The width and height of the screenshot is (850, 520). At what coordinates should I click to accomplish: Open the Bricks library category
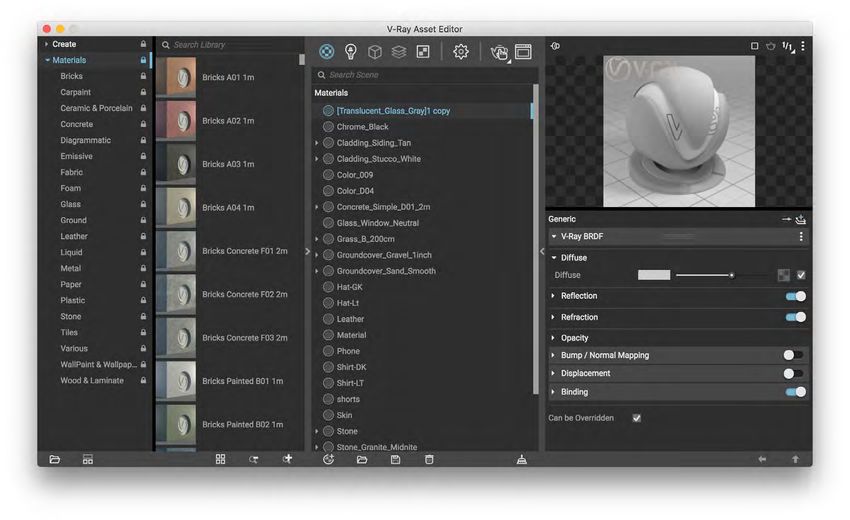tap(72, 76)
